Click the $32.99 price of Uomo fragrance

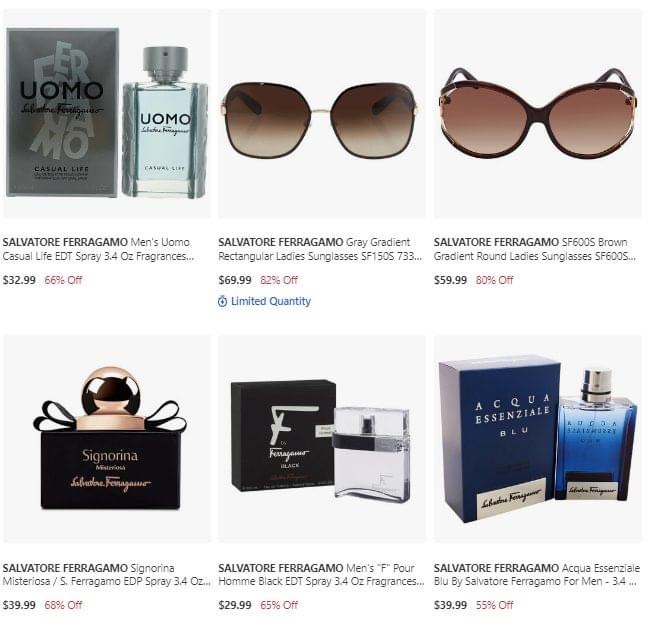(19, 280)
